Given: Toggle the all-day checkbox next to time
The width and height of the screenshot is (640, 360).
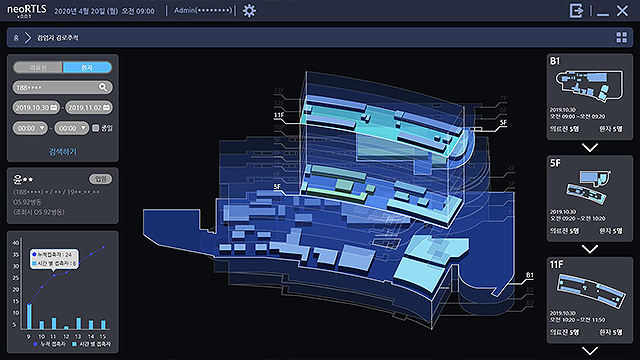Looking at the screenshot, I should tap(96, 128).
